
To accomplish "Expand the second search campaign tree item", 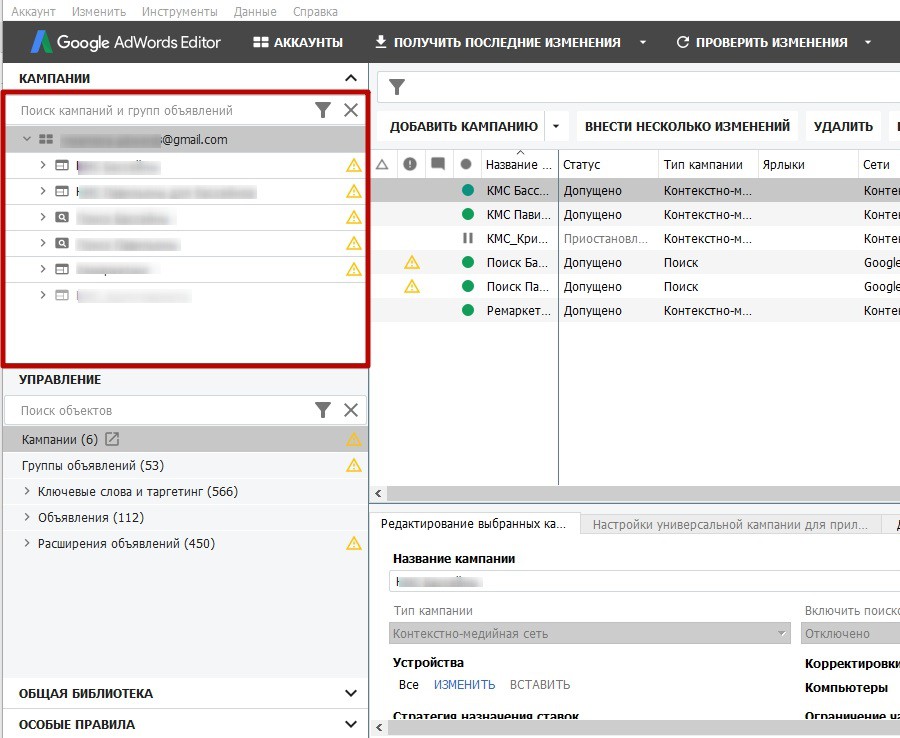I will tap(42, 243).
